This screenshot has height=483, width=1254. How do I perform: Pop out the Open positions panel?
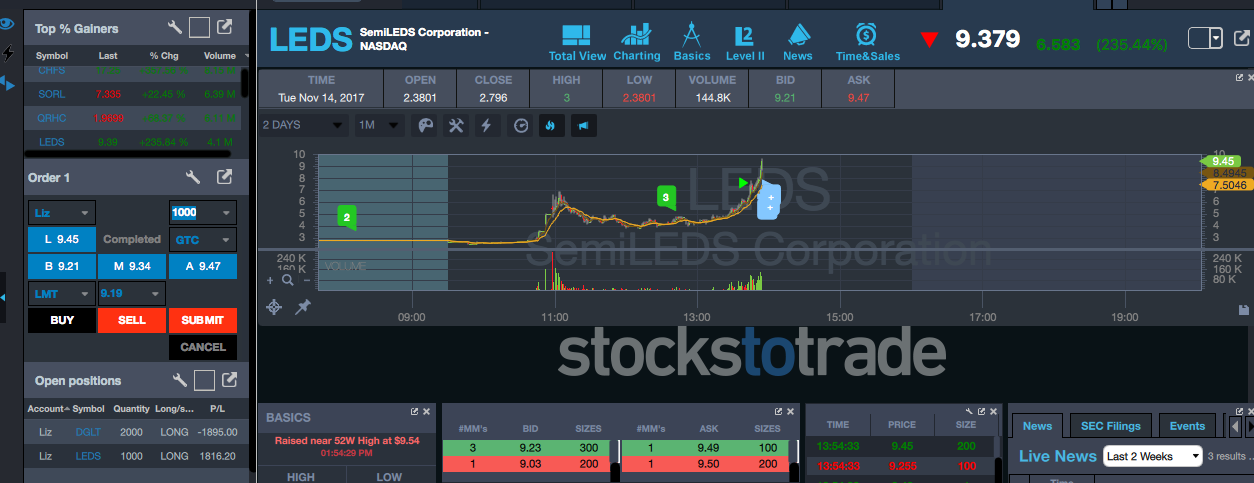tap(229, 380)
